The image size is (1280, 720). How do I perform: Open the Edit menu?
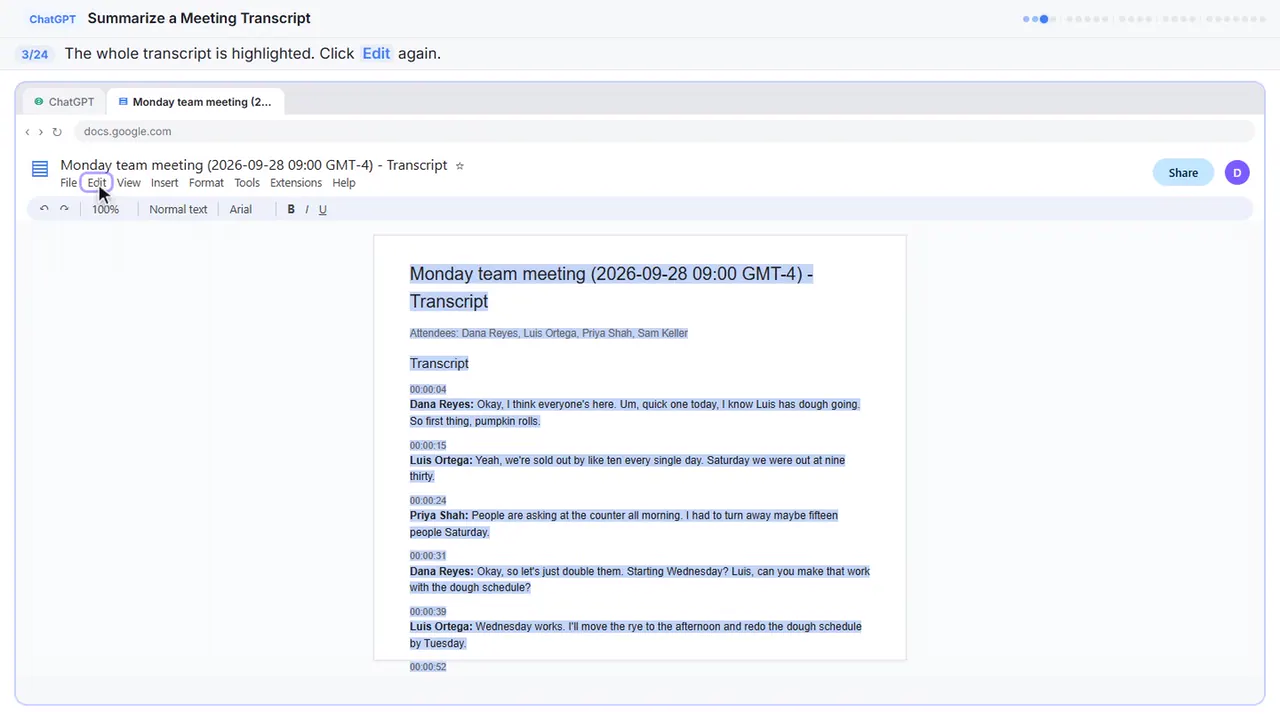click(96, 183)
